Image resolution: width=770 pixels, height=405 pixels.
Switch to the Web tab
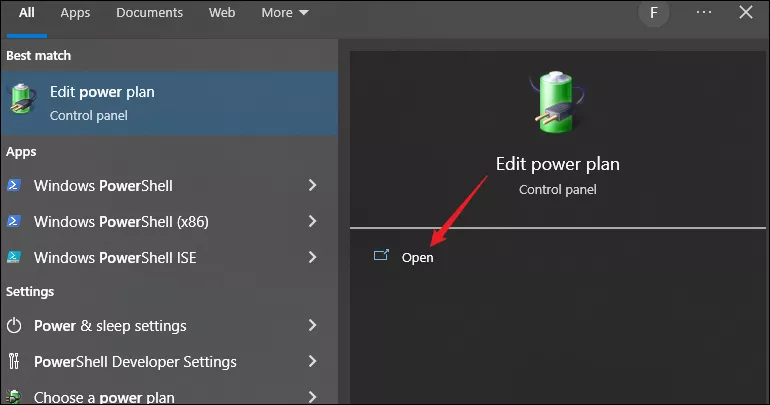coord(222,13)
